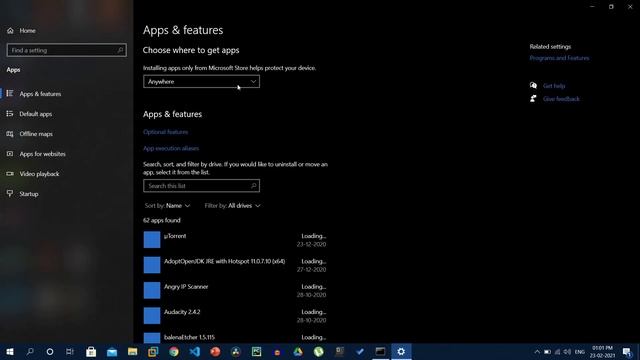Open the Anywhere app source dropdown
640x360 pixels.
(x=201, y=82)
